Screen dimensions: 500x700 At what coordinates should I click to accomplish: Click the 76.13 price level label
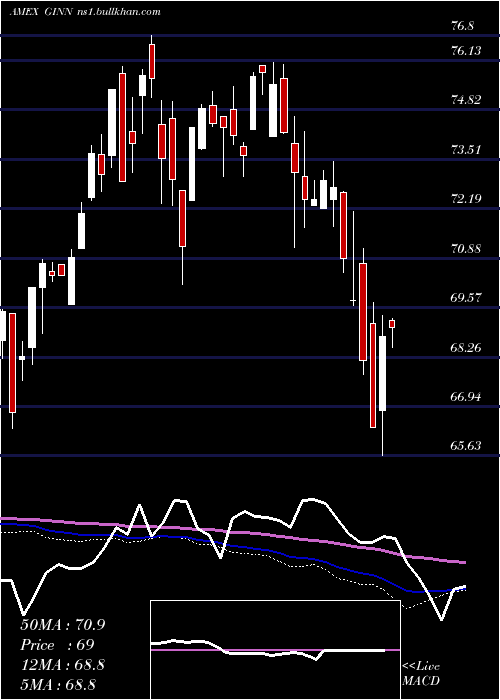coord(466,51)
